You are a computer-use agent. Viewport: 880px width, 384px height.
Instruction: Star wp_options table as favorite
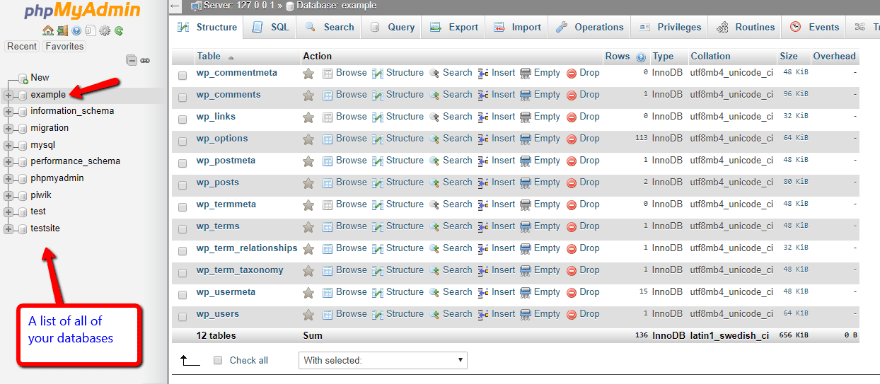click(308, 139)
